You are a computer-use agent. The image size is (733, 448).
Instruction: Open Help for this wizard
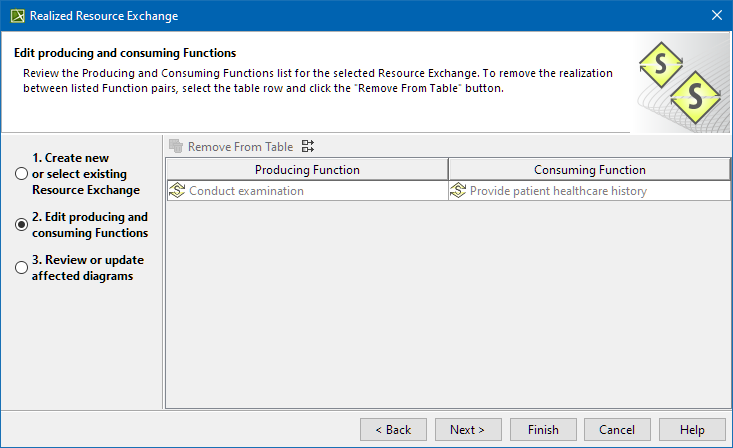692,429
